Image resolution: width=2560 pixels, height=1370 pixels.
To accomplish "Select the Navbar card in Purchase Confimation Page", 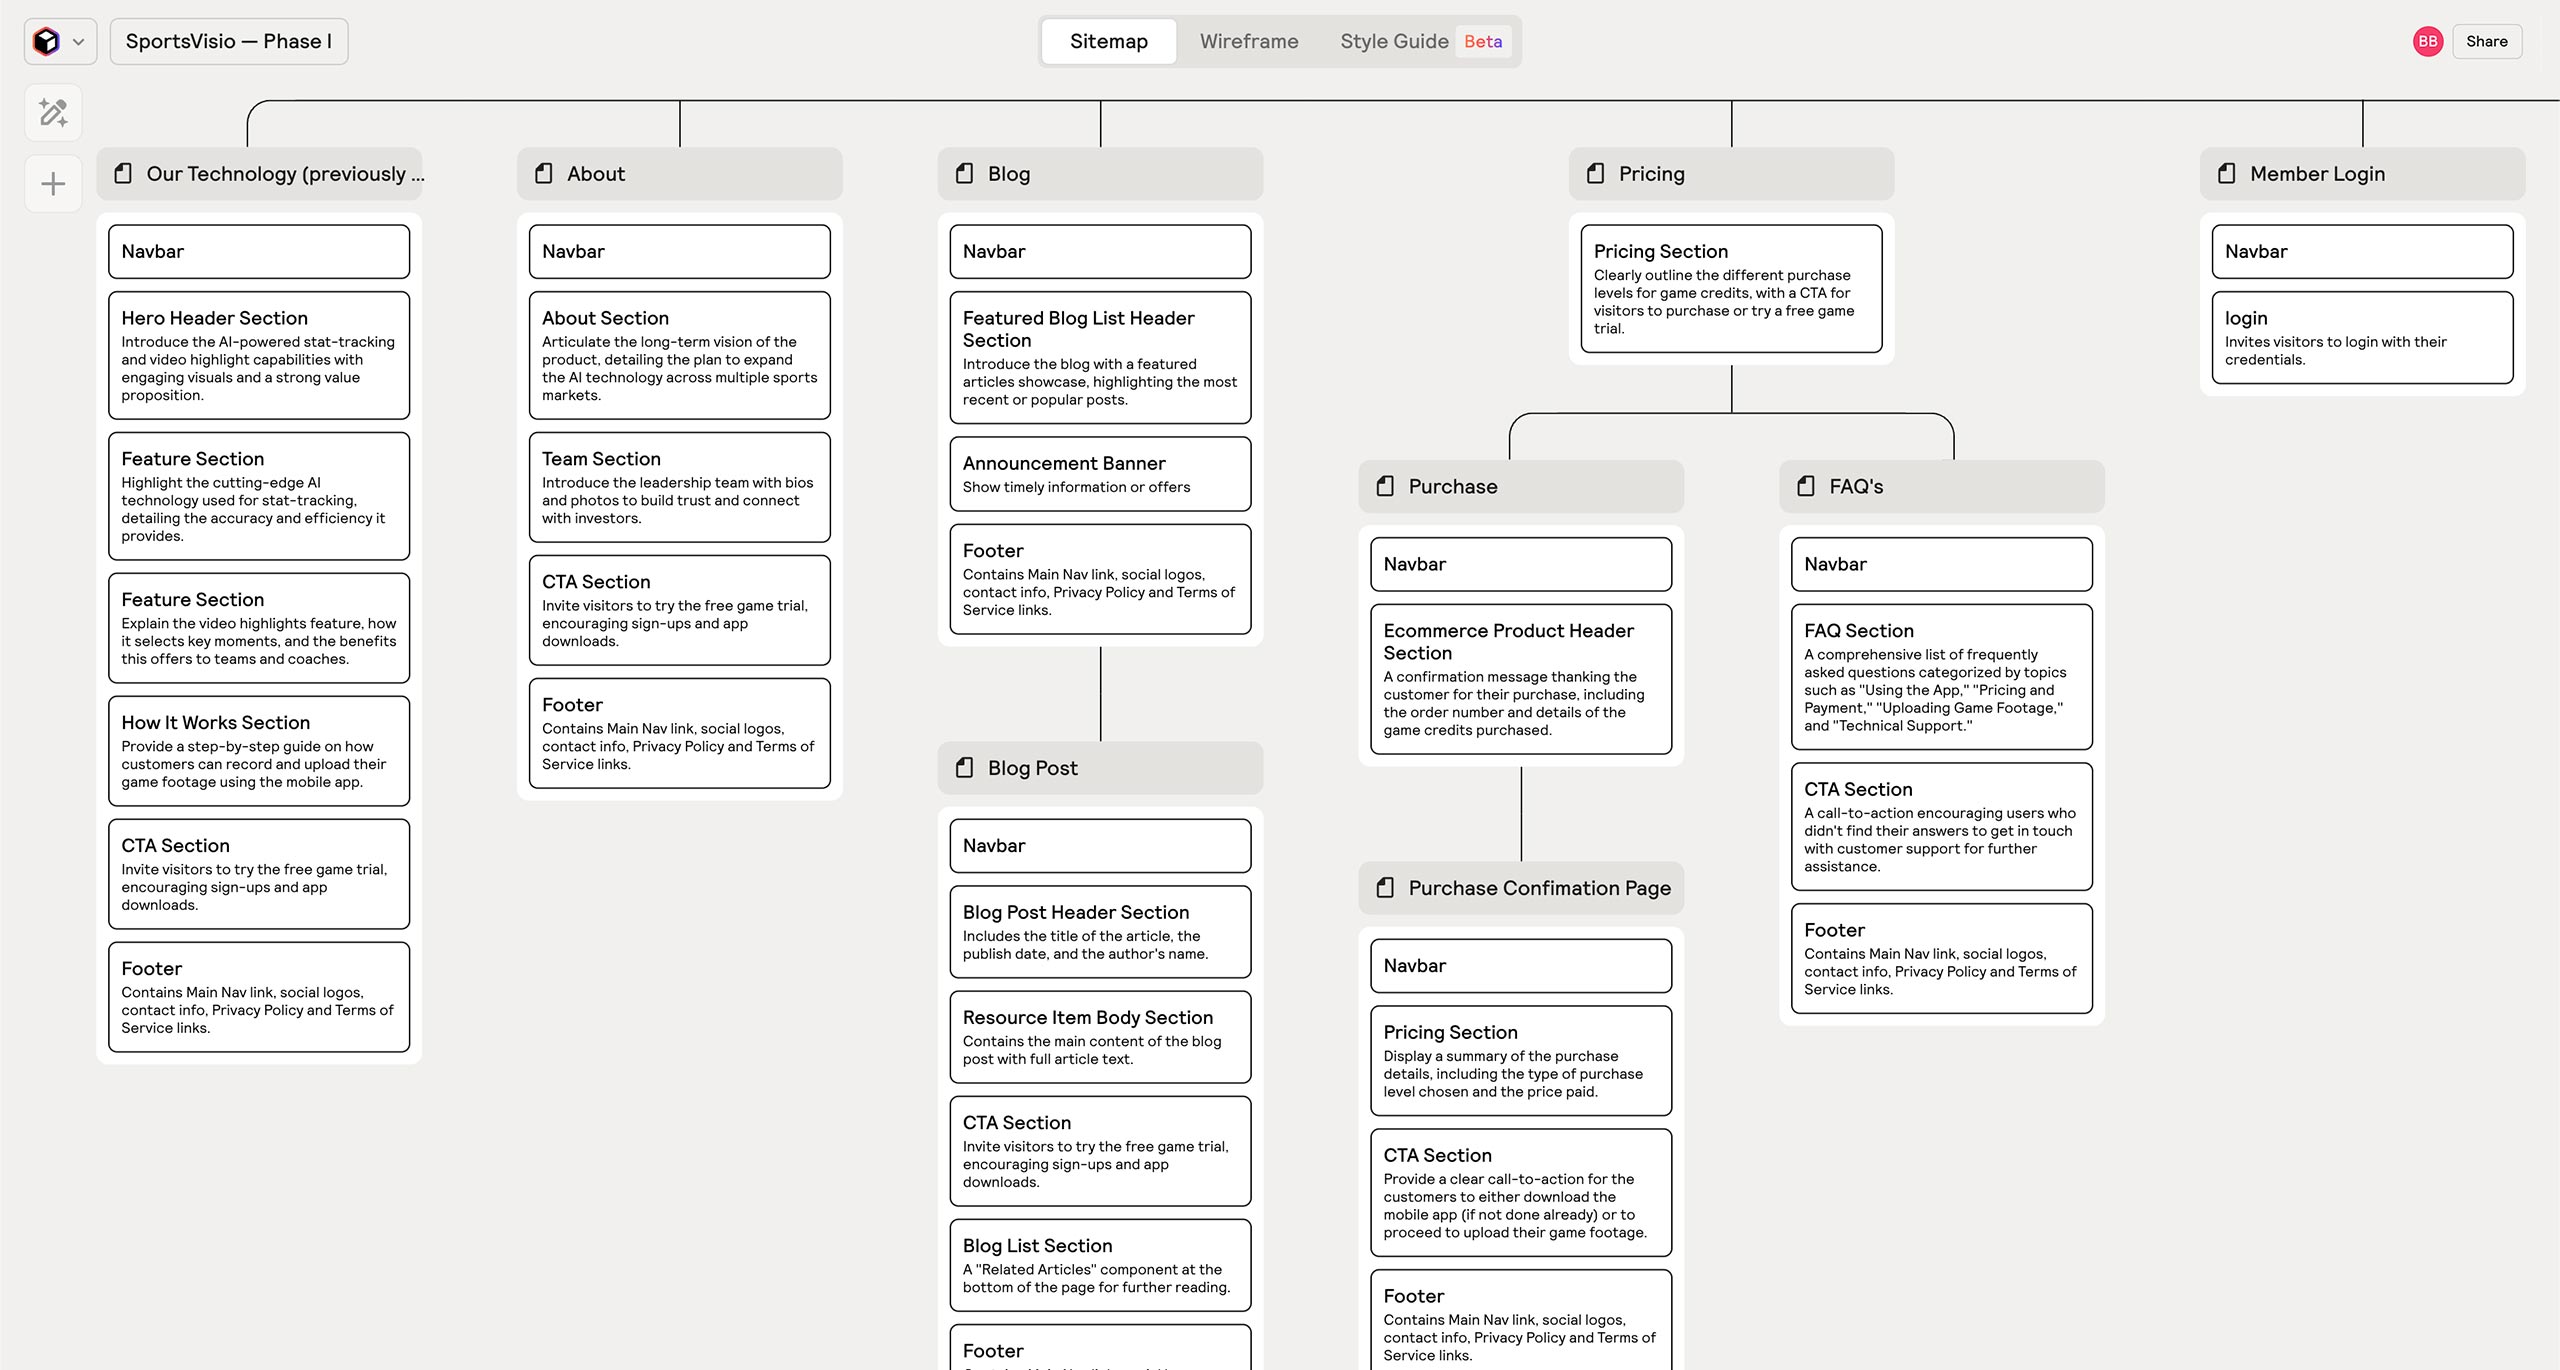I will point(1521,966).
